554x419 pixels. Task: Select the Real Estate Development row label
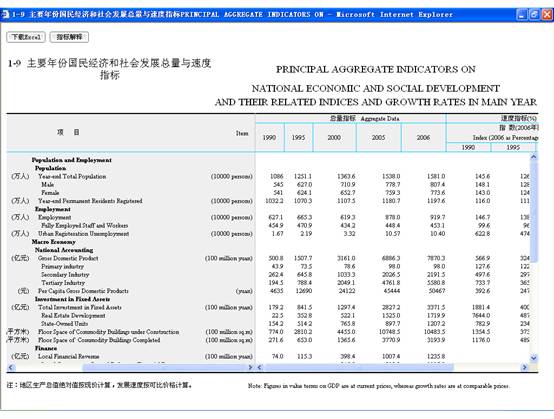coord(73,315)
